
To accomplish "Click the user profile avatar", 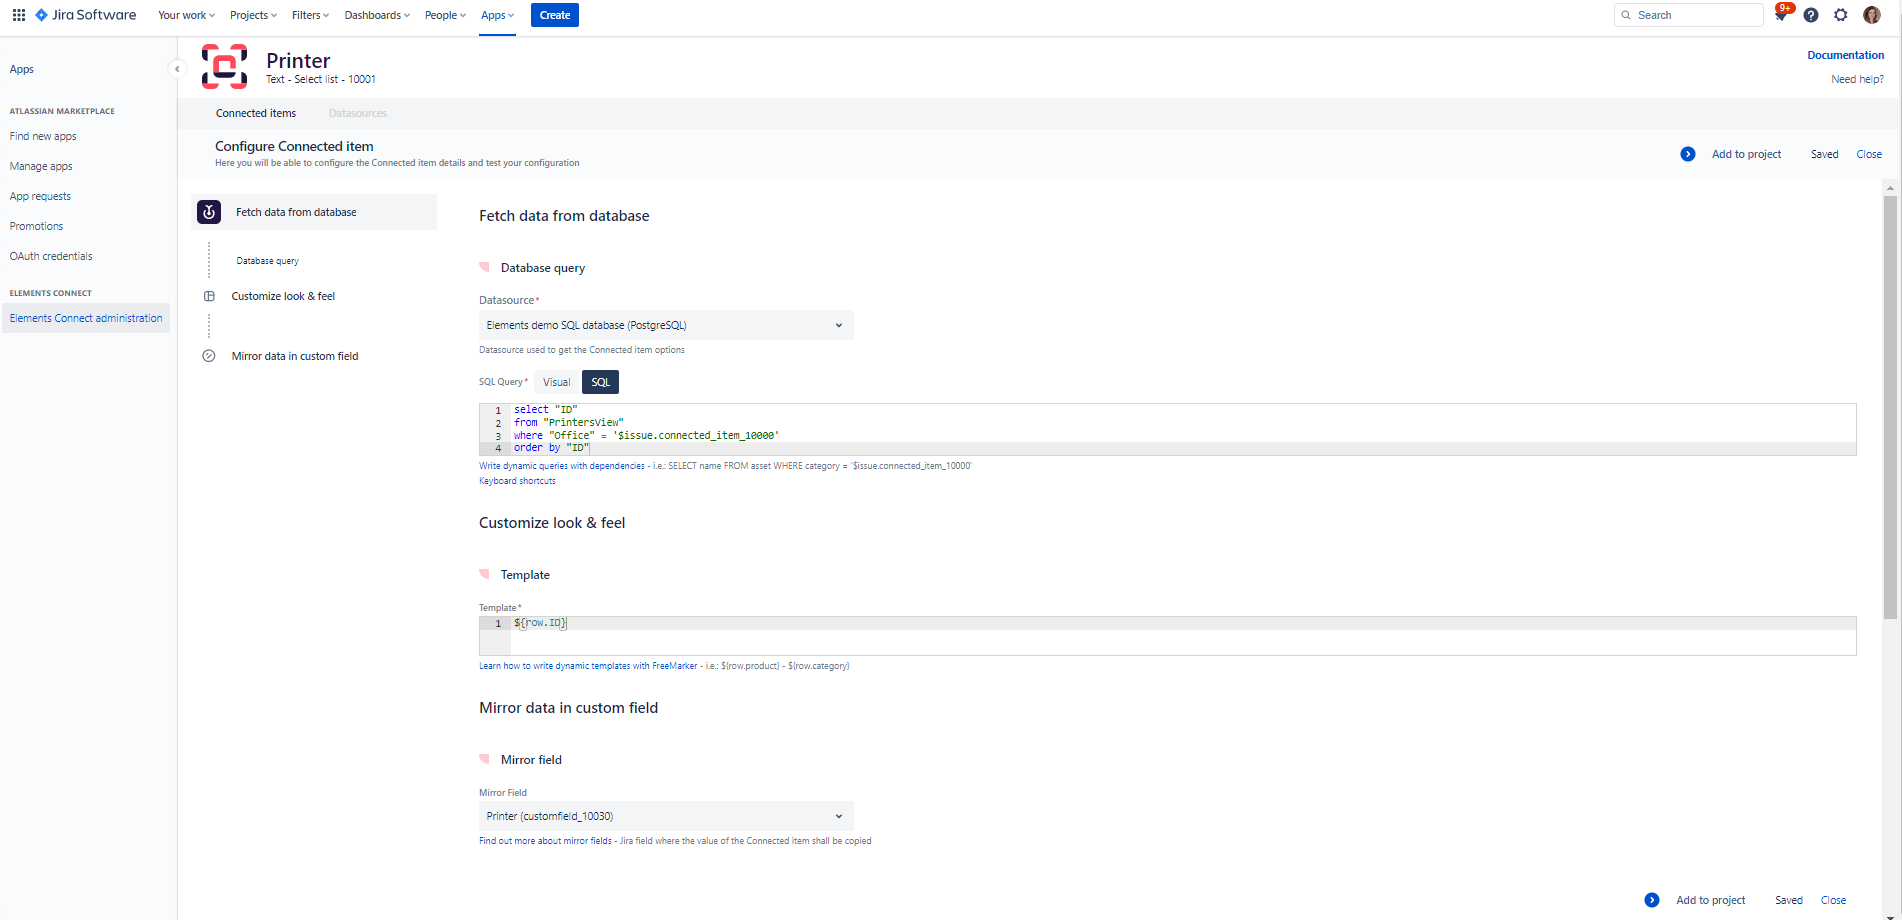I will (x=1872, y=15).
